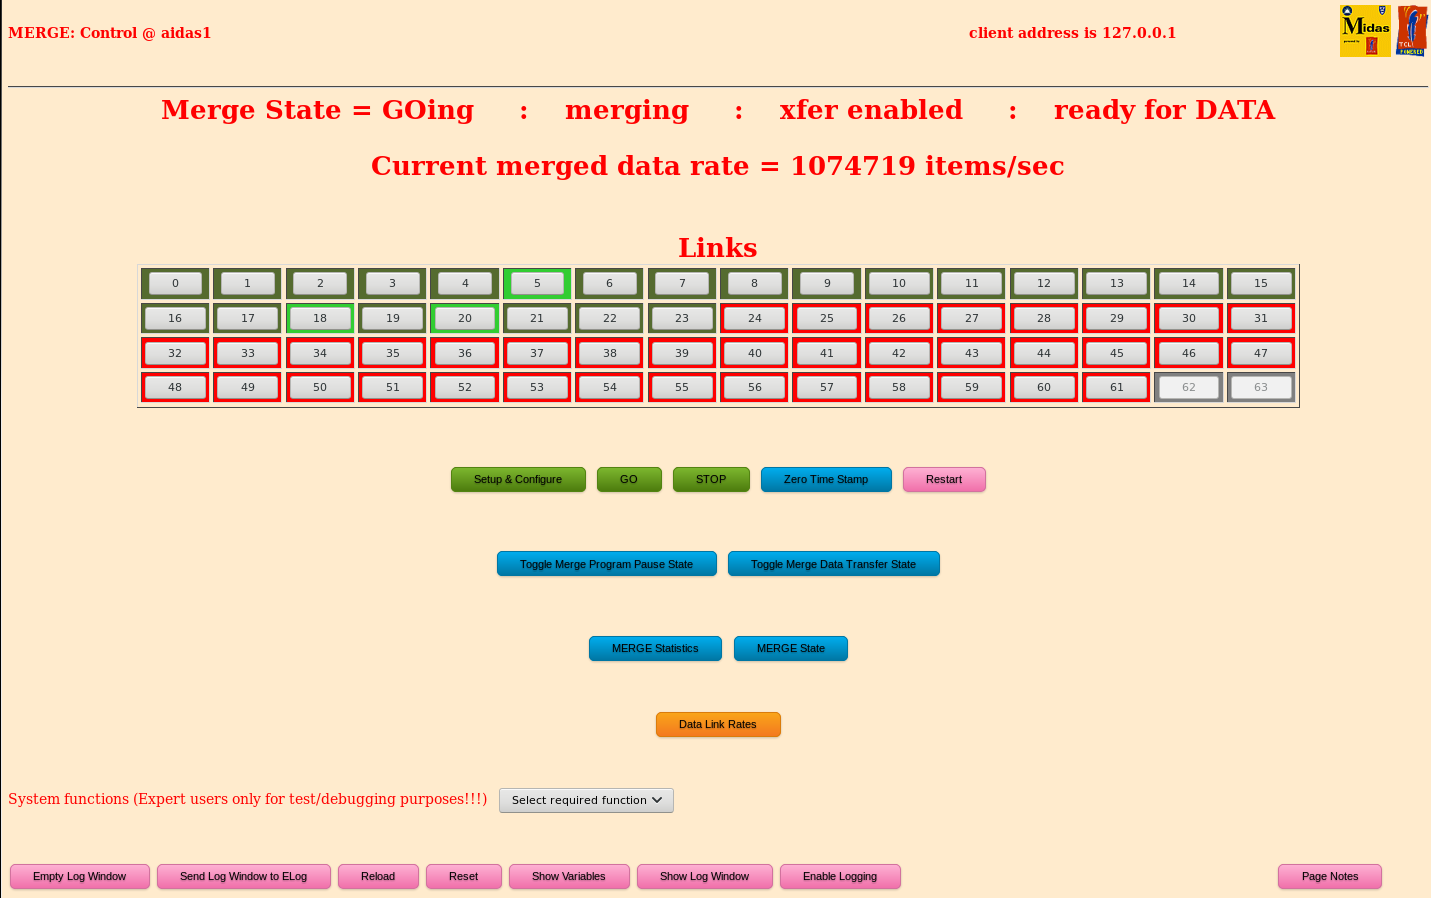Viewport: 1431px width, 898px height.
Task: Click Zero Time Stamp button
Action: tap(826, 480)
